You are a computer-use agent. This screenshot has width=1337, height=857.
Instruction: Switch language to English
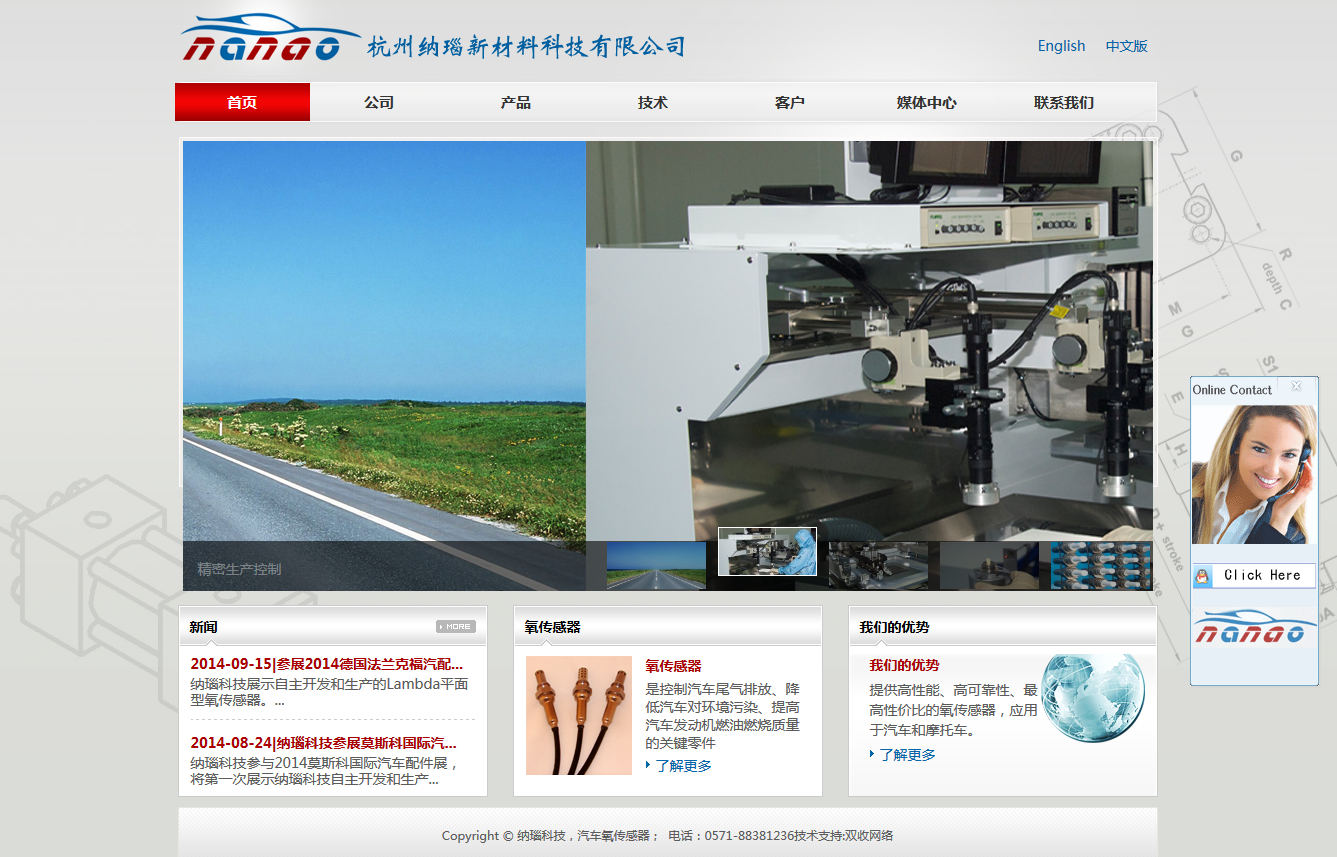coord(1061,46)
